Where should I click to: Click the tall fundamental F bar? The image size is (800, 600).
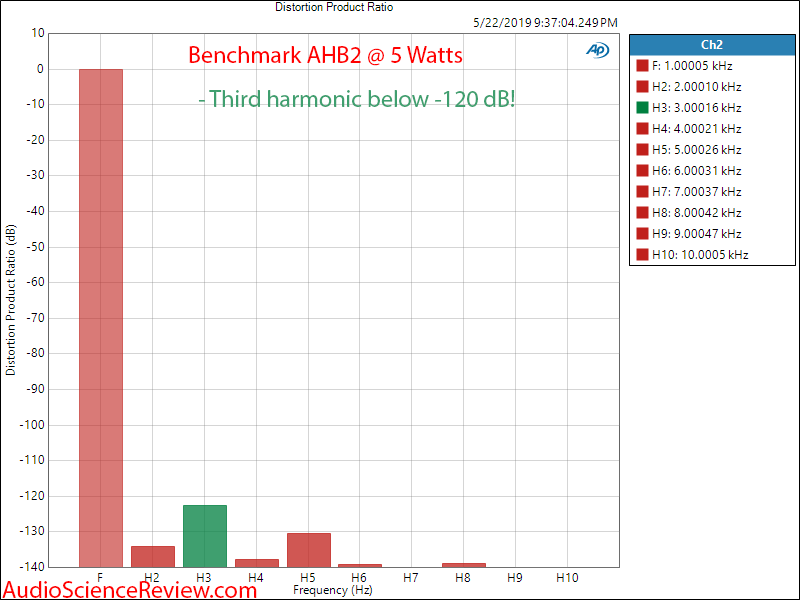click(x=101, y=318)
